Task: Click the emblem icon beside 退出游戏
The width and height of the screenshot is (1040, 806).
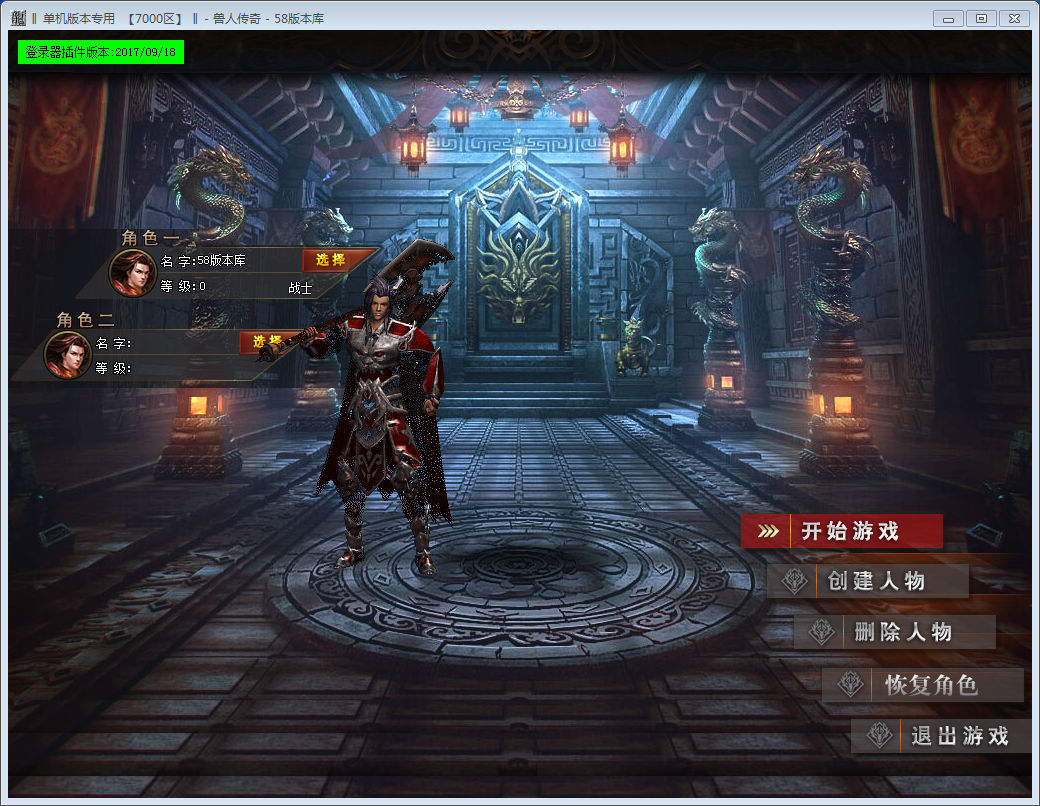Action: pos(879,736)
